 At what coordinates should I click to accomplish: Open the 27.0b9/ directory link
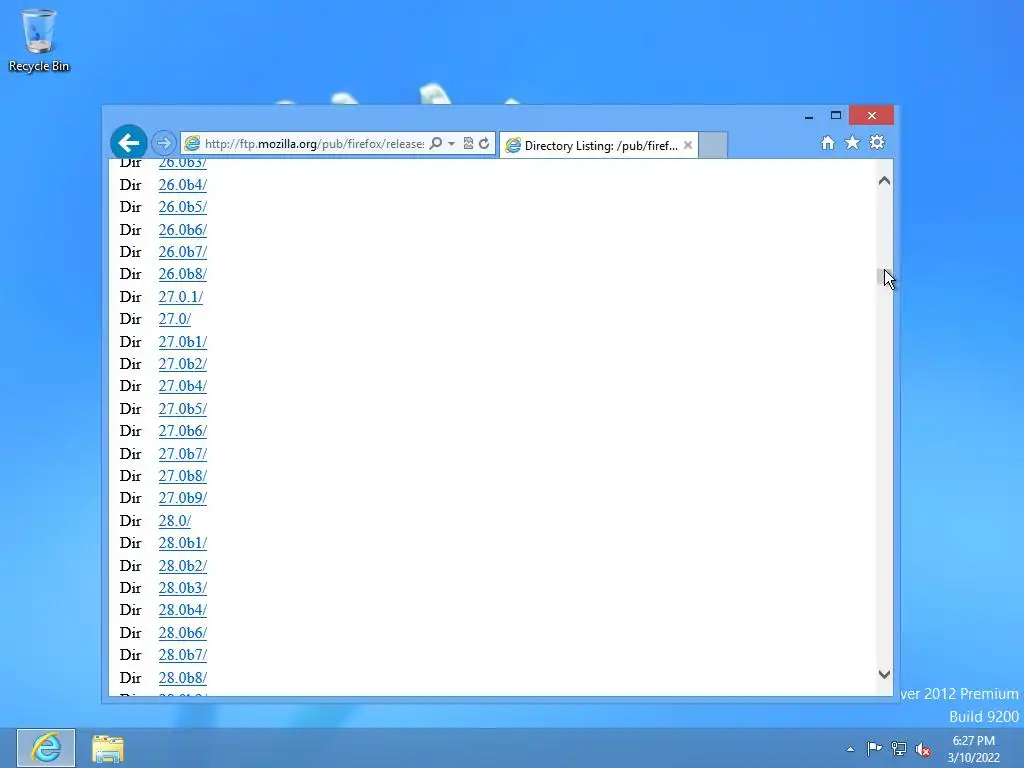tap(182, 498)
